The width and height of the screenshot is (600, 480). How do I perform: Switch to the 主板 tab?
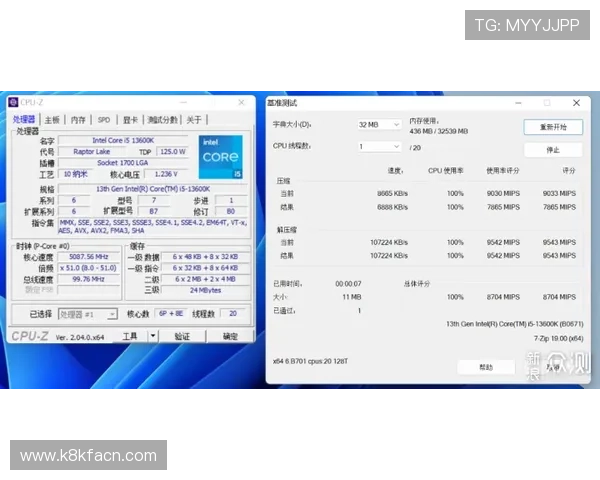pos(52,120)
